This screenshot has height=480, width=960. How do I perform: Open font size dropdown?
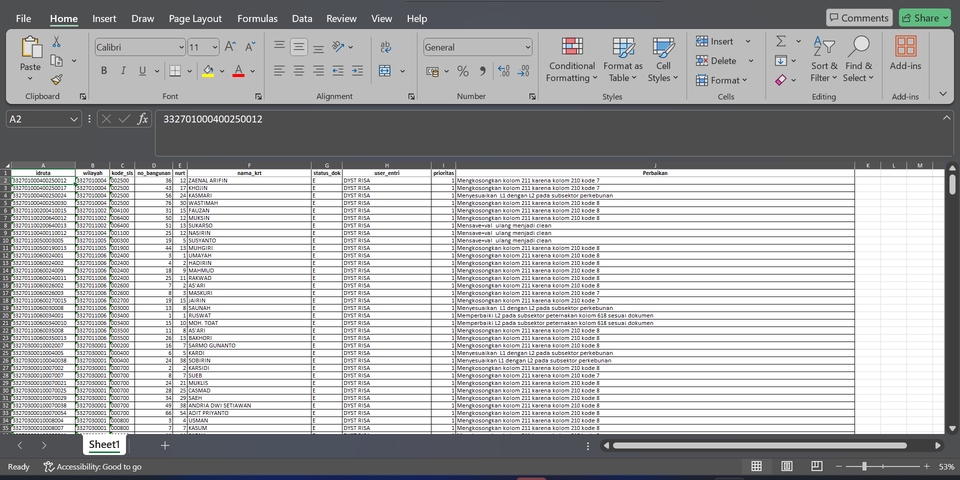pyautogui.click(x=215, y=47)
